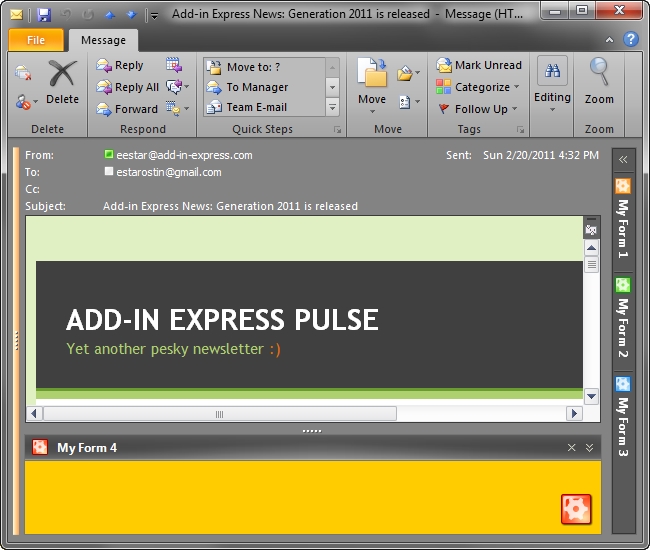
Task: Collapse the side panel with double chevron
Action: tap(623, 160)
